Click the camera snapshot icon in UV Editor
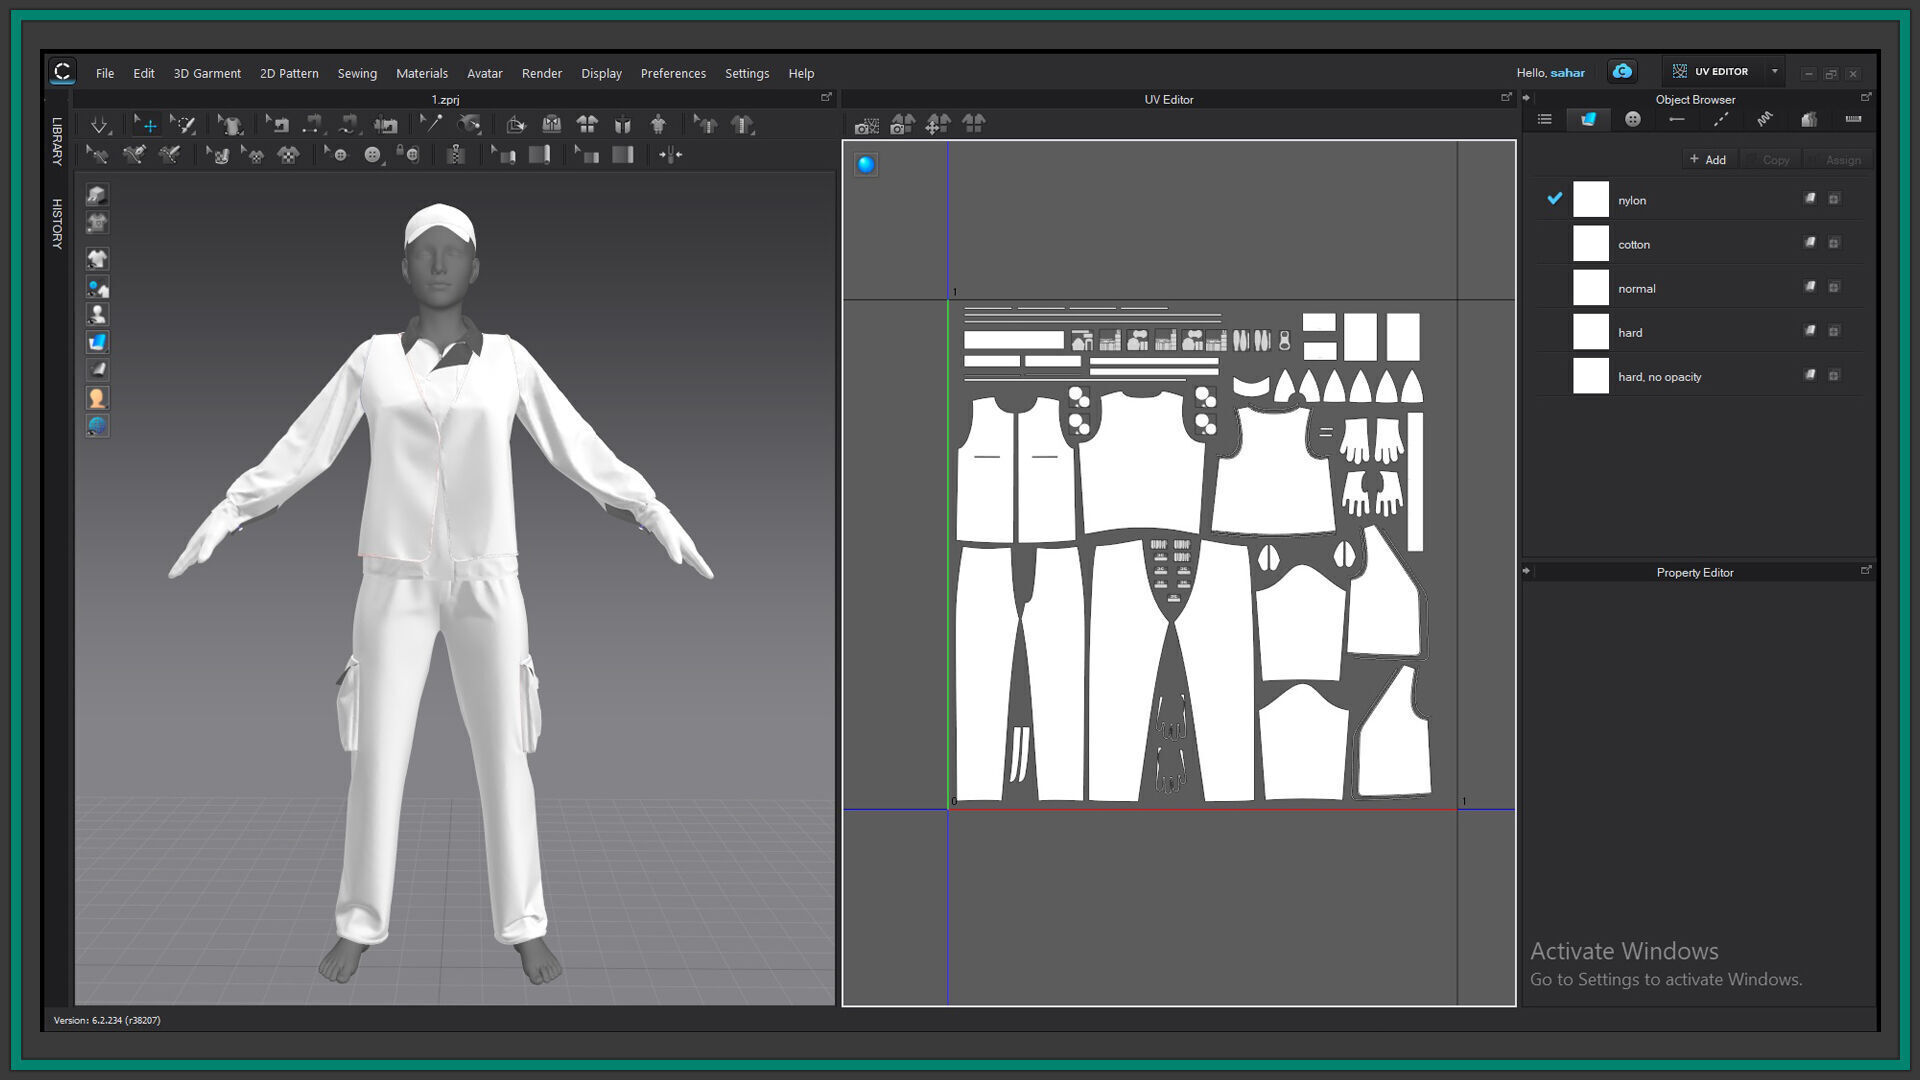This screenshot has height=1080, width=1920. pyautogui.click(x=867, y=124)
